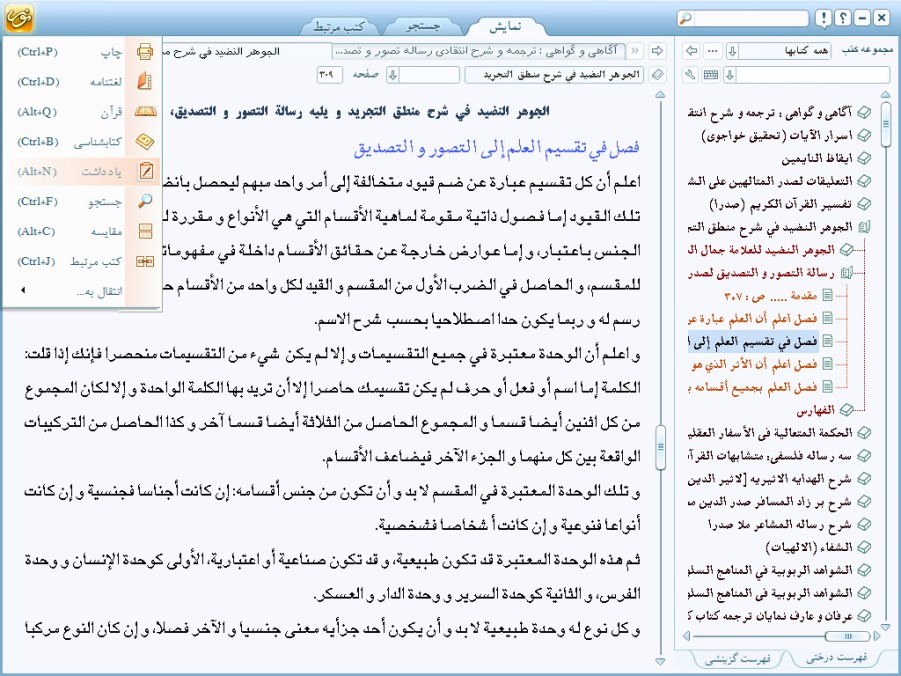Switch to the آگاهی و گواهی document tab
The height and width of the screenshot is (676, 901).
tap(479, 51)
